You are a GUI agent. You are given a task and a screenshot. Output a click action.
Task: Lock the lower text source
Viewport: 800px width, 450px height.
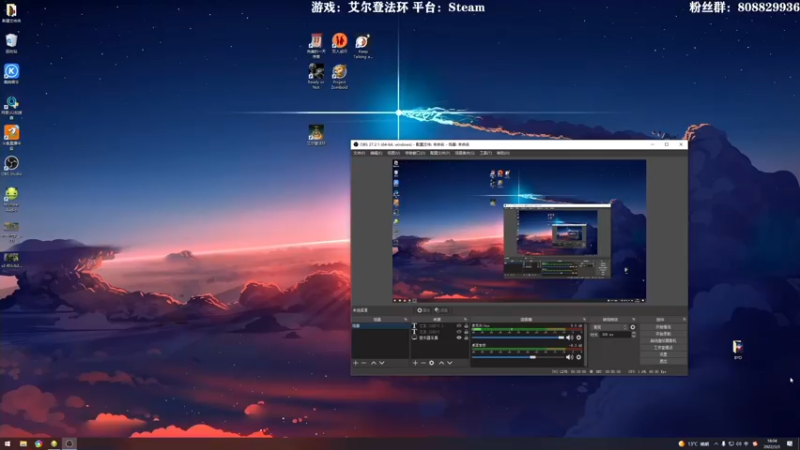[466, 332]
